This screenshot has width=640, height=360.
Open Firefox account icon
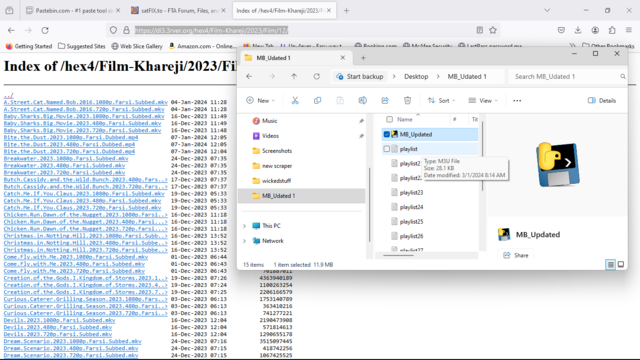[x=595, y=30]
